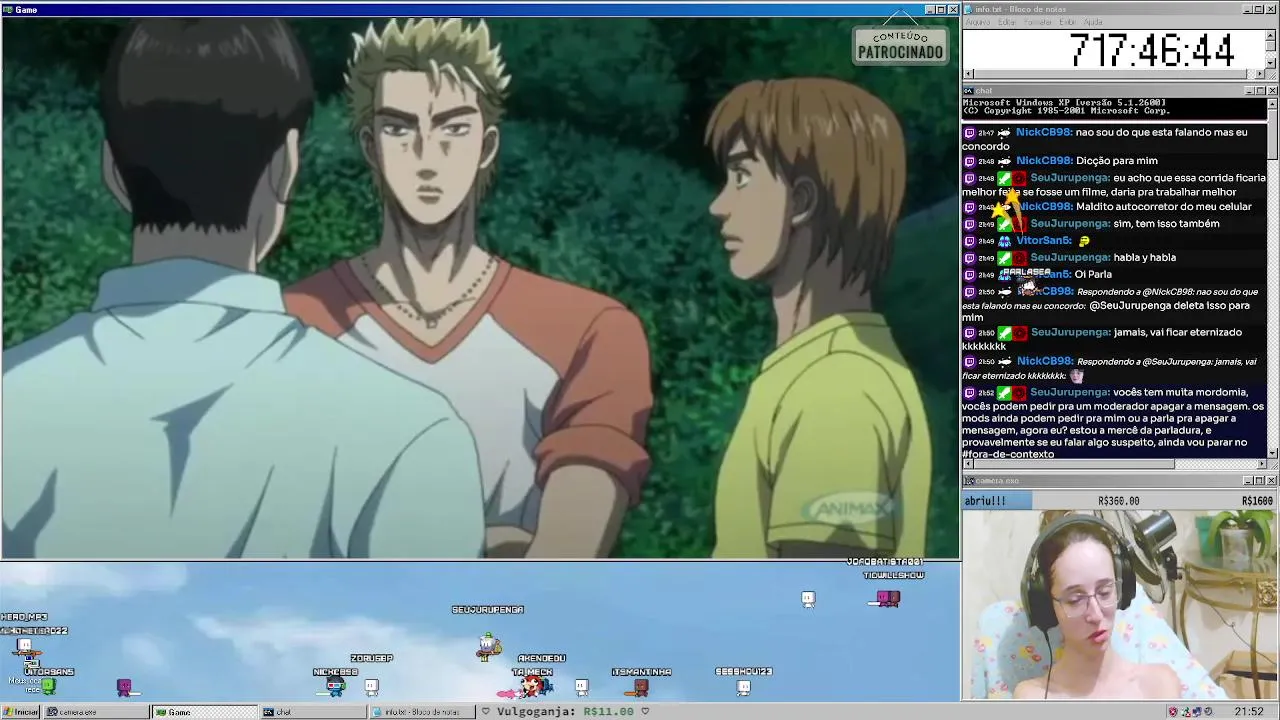The height and width of the screenshot is (720, 1280).
Task: Click Twitch badge beside VitorSan5 message
Action: point(969,241)
